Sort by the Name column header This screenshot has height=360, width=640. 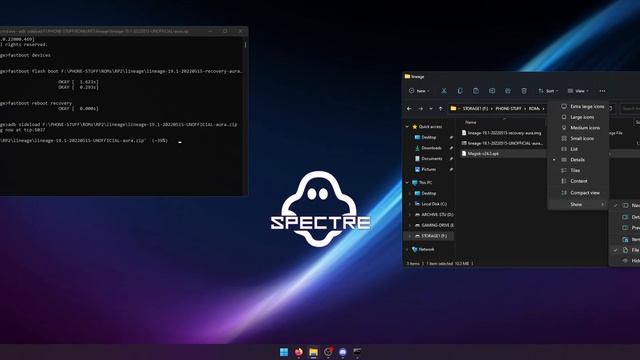point(471,122)
